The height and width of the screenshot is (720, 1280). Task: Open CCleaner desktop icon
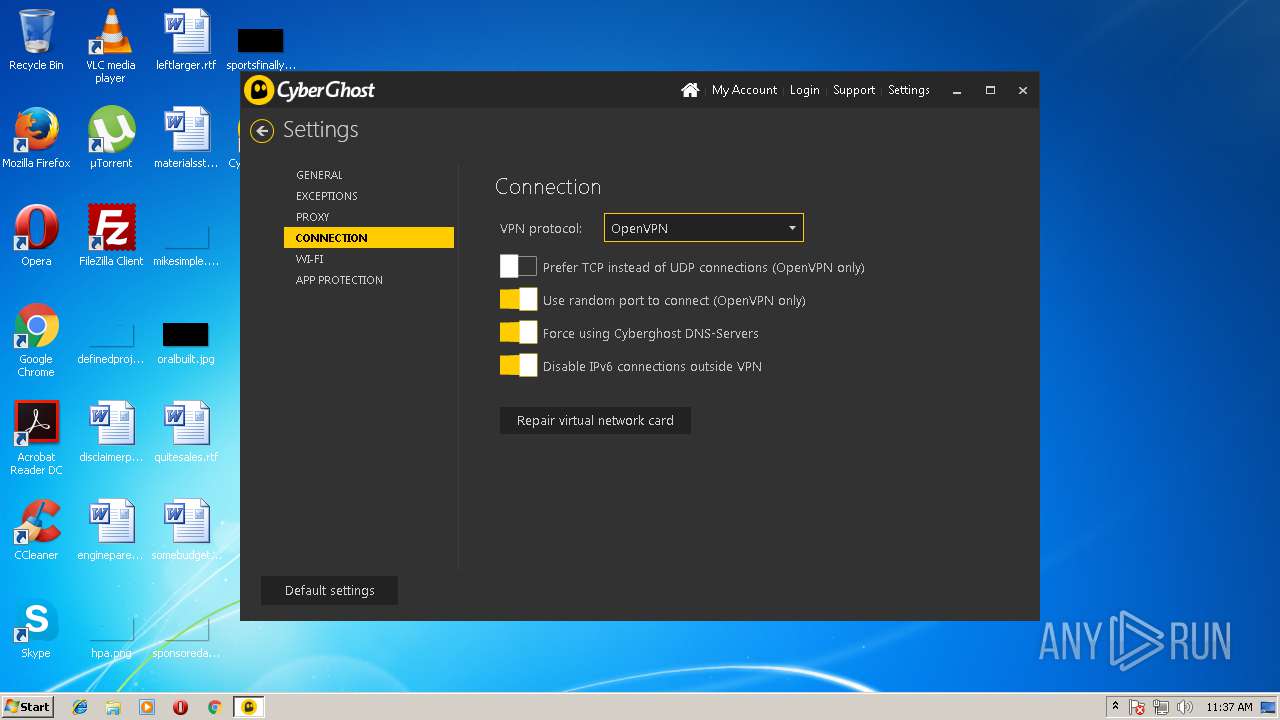click(36, 530)
